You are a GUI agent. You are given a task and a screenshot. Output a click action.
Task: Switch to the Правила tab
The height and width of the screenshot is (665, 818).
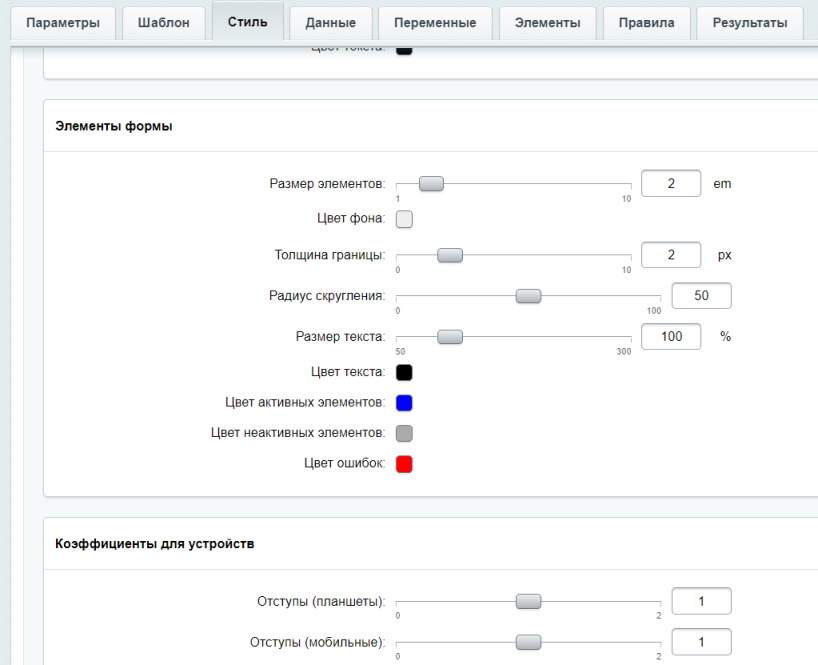[646, 24]
